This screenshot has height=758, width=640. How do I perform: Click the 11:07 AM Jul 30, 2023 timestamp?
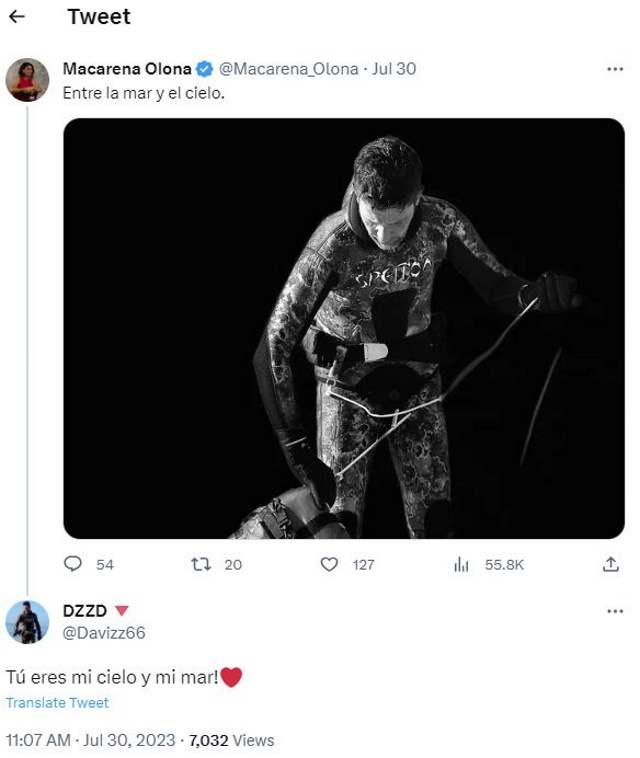[x=90, y=740]
